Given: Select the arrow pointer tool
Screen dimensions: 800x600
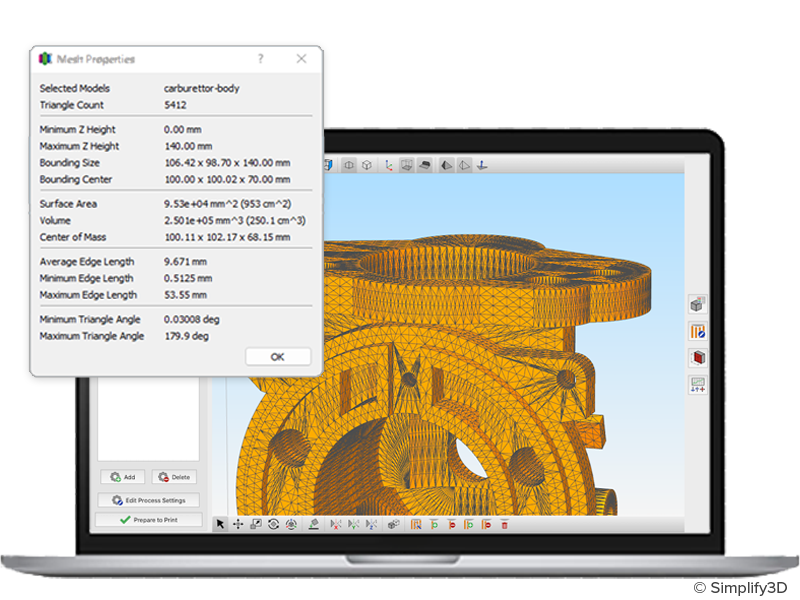Looking at the screenshot, I should (220, 523).
